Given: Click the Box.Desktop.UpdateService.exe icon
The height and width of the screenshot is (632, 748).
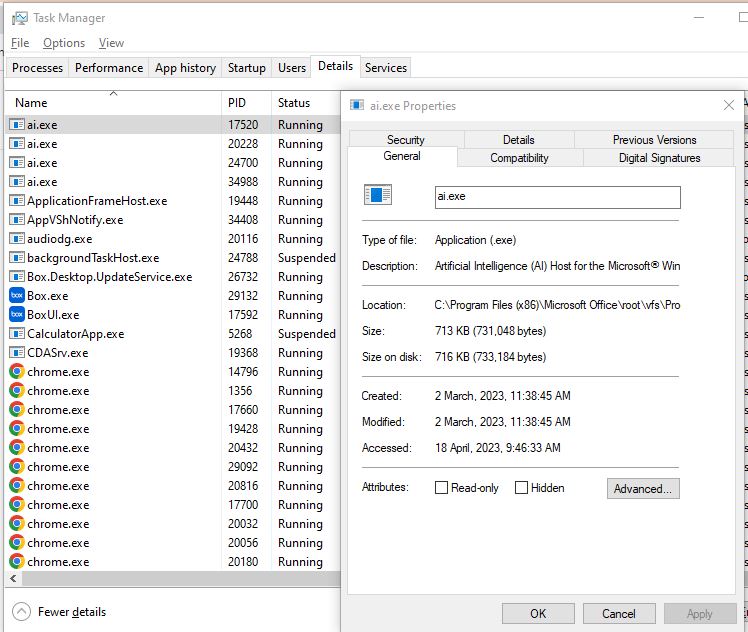Looking at the screenshot, I should point(17,277).
